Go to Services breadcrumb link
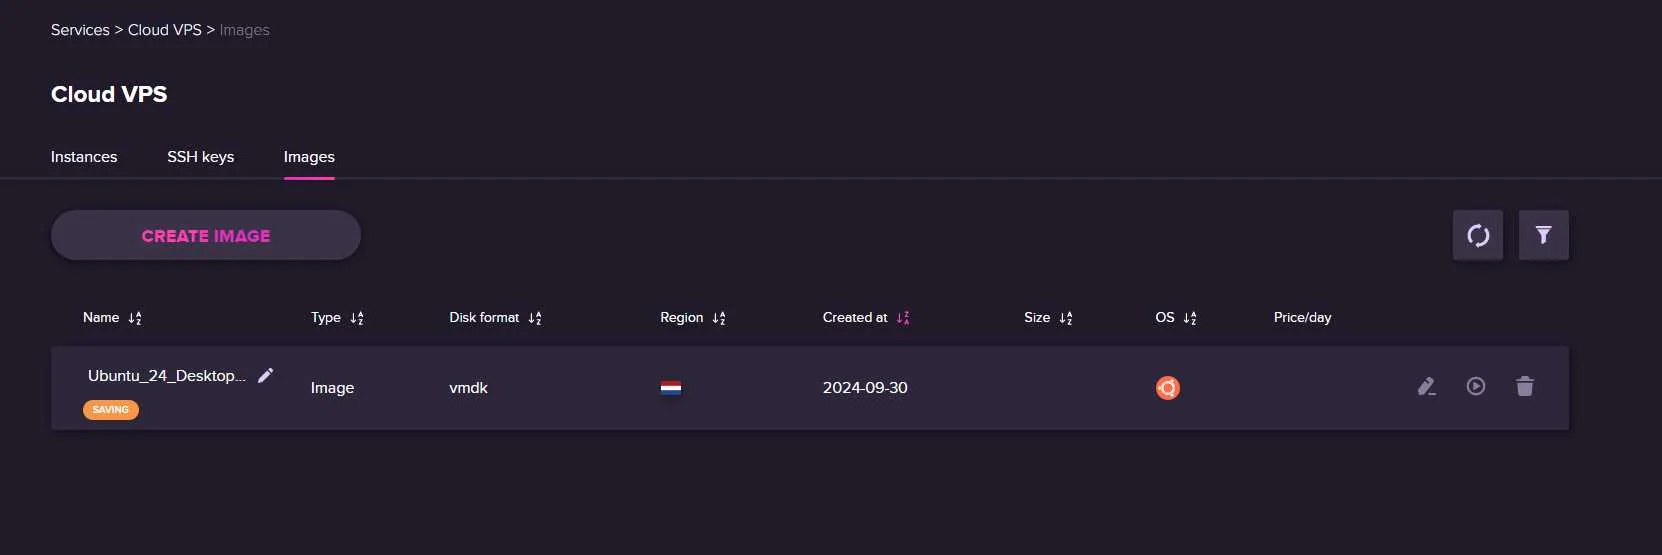The image size is (1662, 555). [x=80, y=30]
